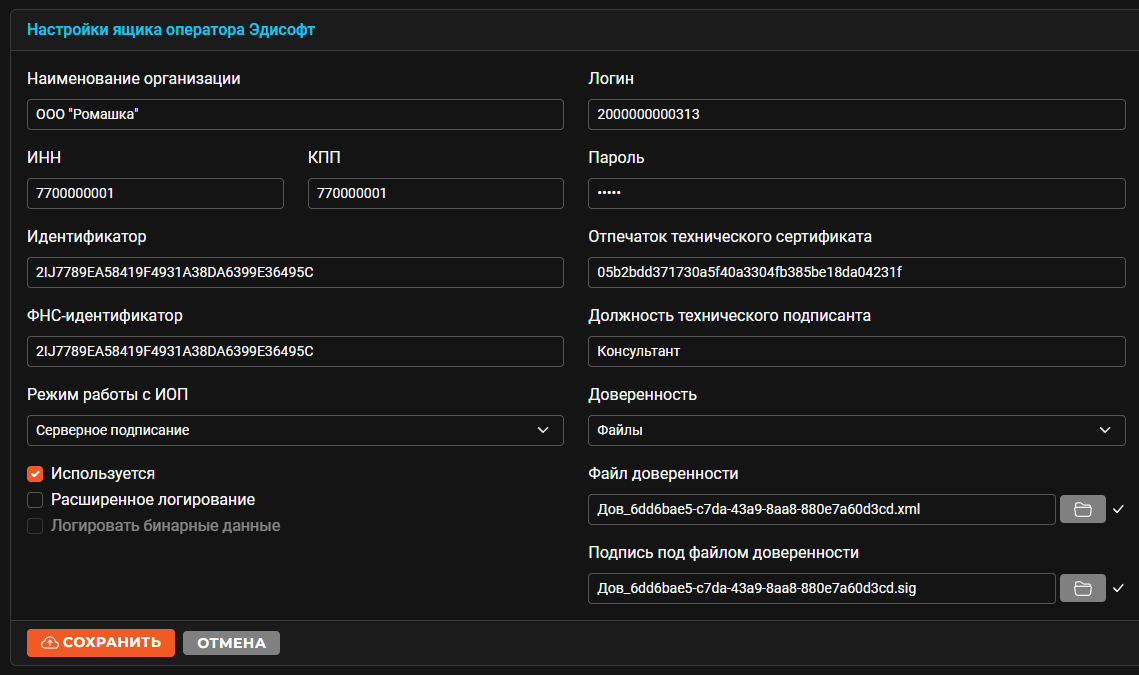Click the 'Пароль' input field
This screenshot has width=1139, height=675.
click(x=856, y=193)
